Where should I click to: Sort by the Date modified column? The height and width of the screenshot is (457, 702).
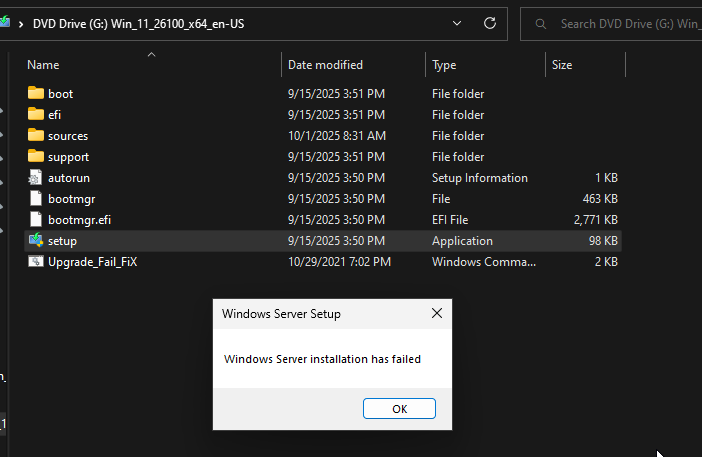pos(325,65)
